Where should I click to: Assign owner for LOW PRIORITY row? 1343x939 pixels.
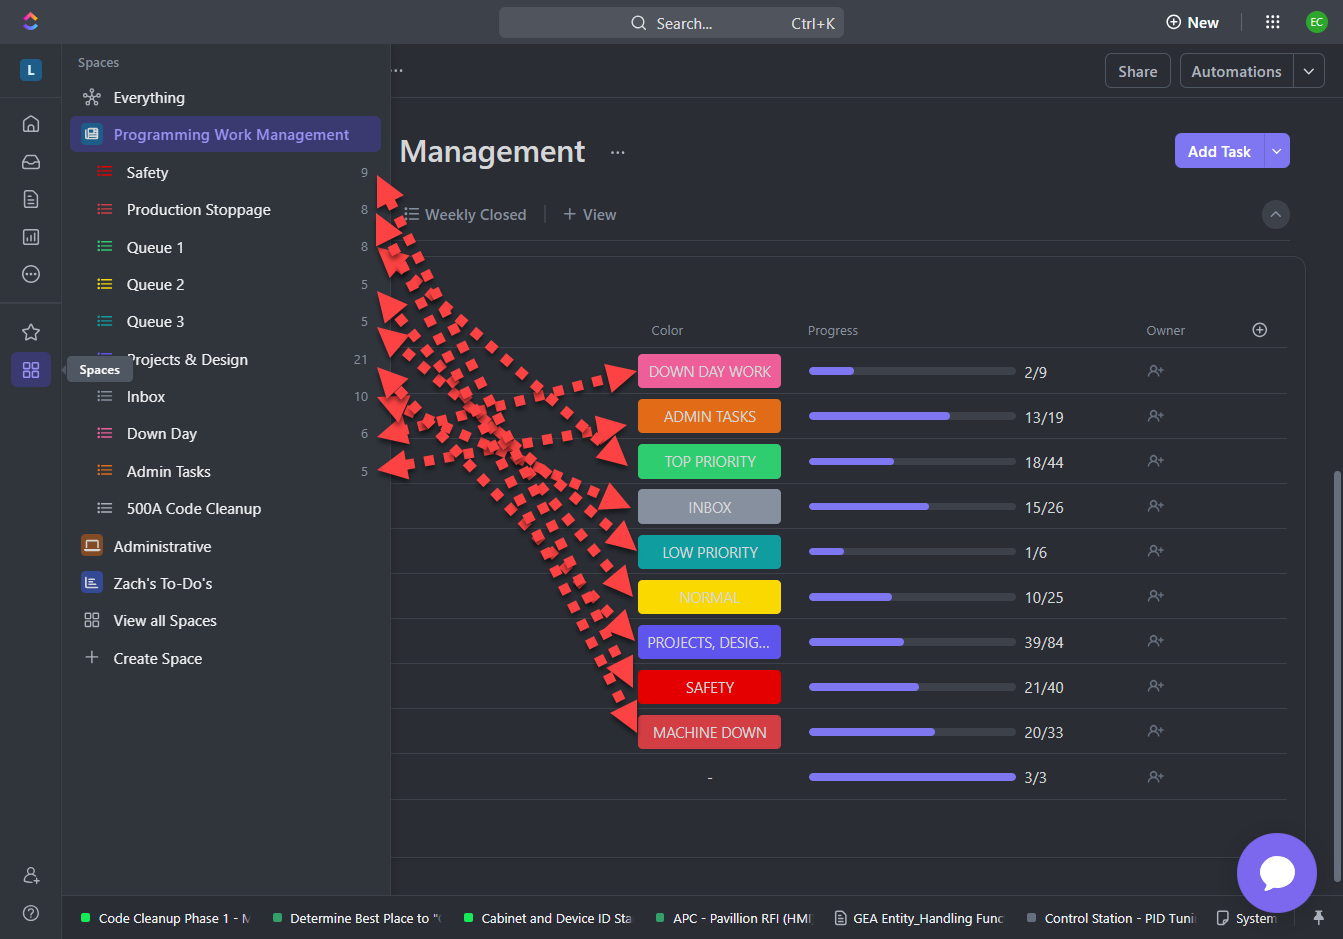(x=1156, y=551)
